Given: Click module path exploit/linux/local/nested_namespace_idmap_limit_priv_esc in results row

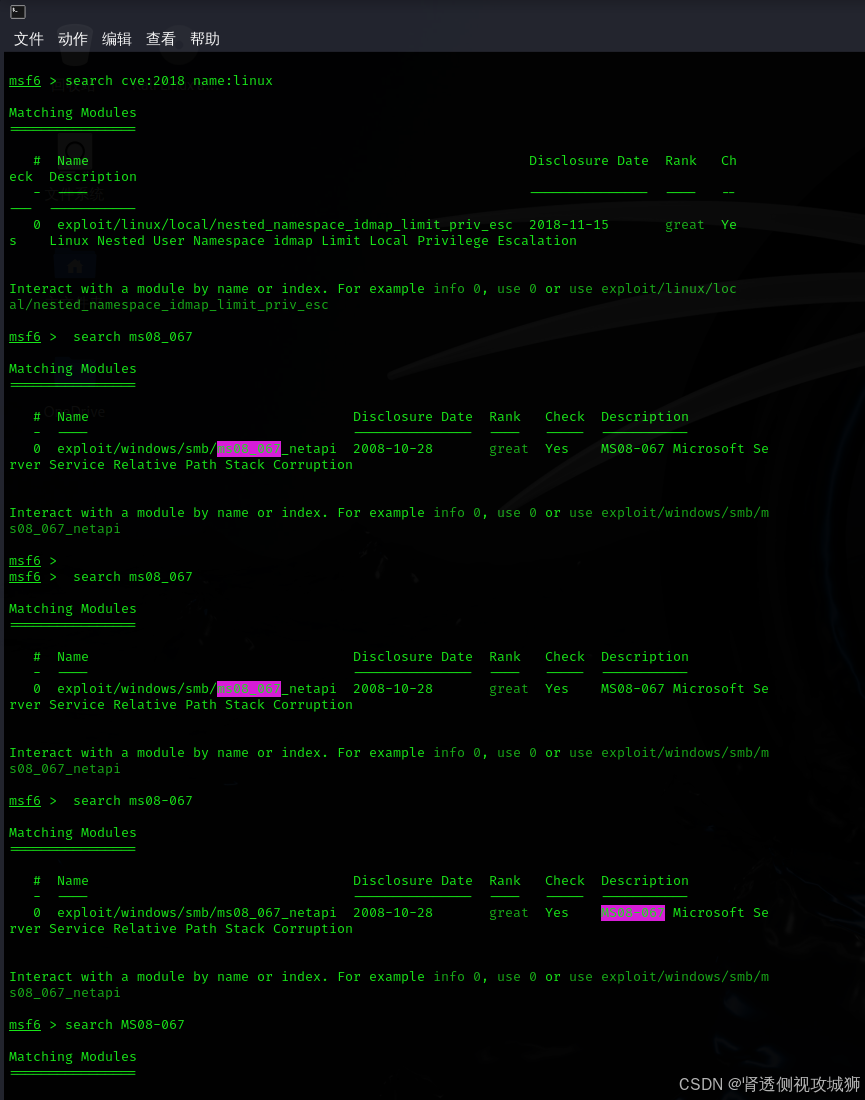Looking at the screenshot, I should [x=285, y=224].
